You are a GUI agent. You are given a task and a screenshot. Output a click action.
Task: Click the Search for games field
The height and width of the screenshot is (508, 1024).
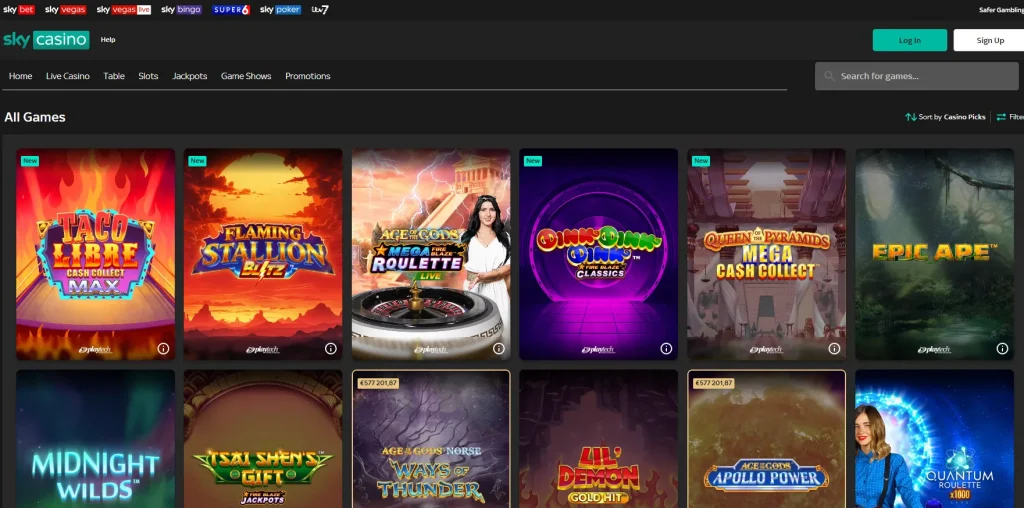917,76
